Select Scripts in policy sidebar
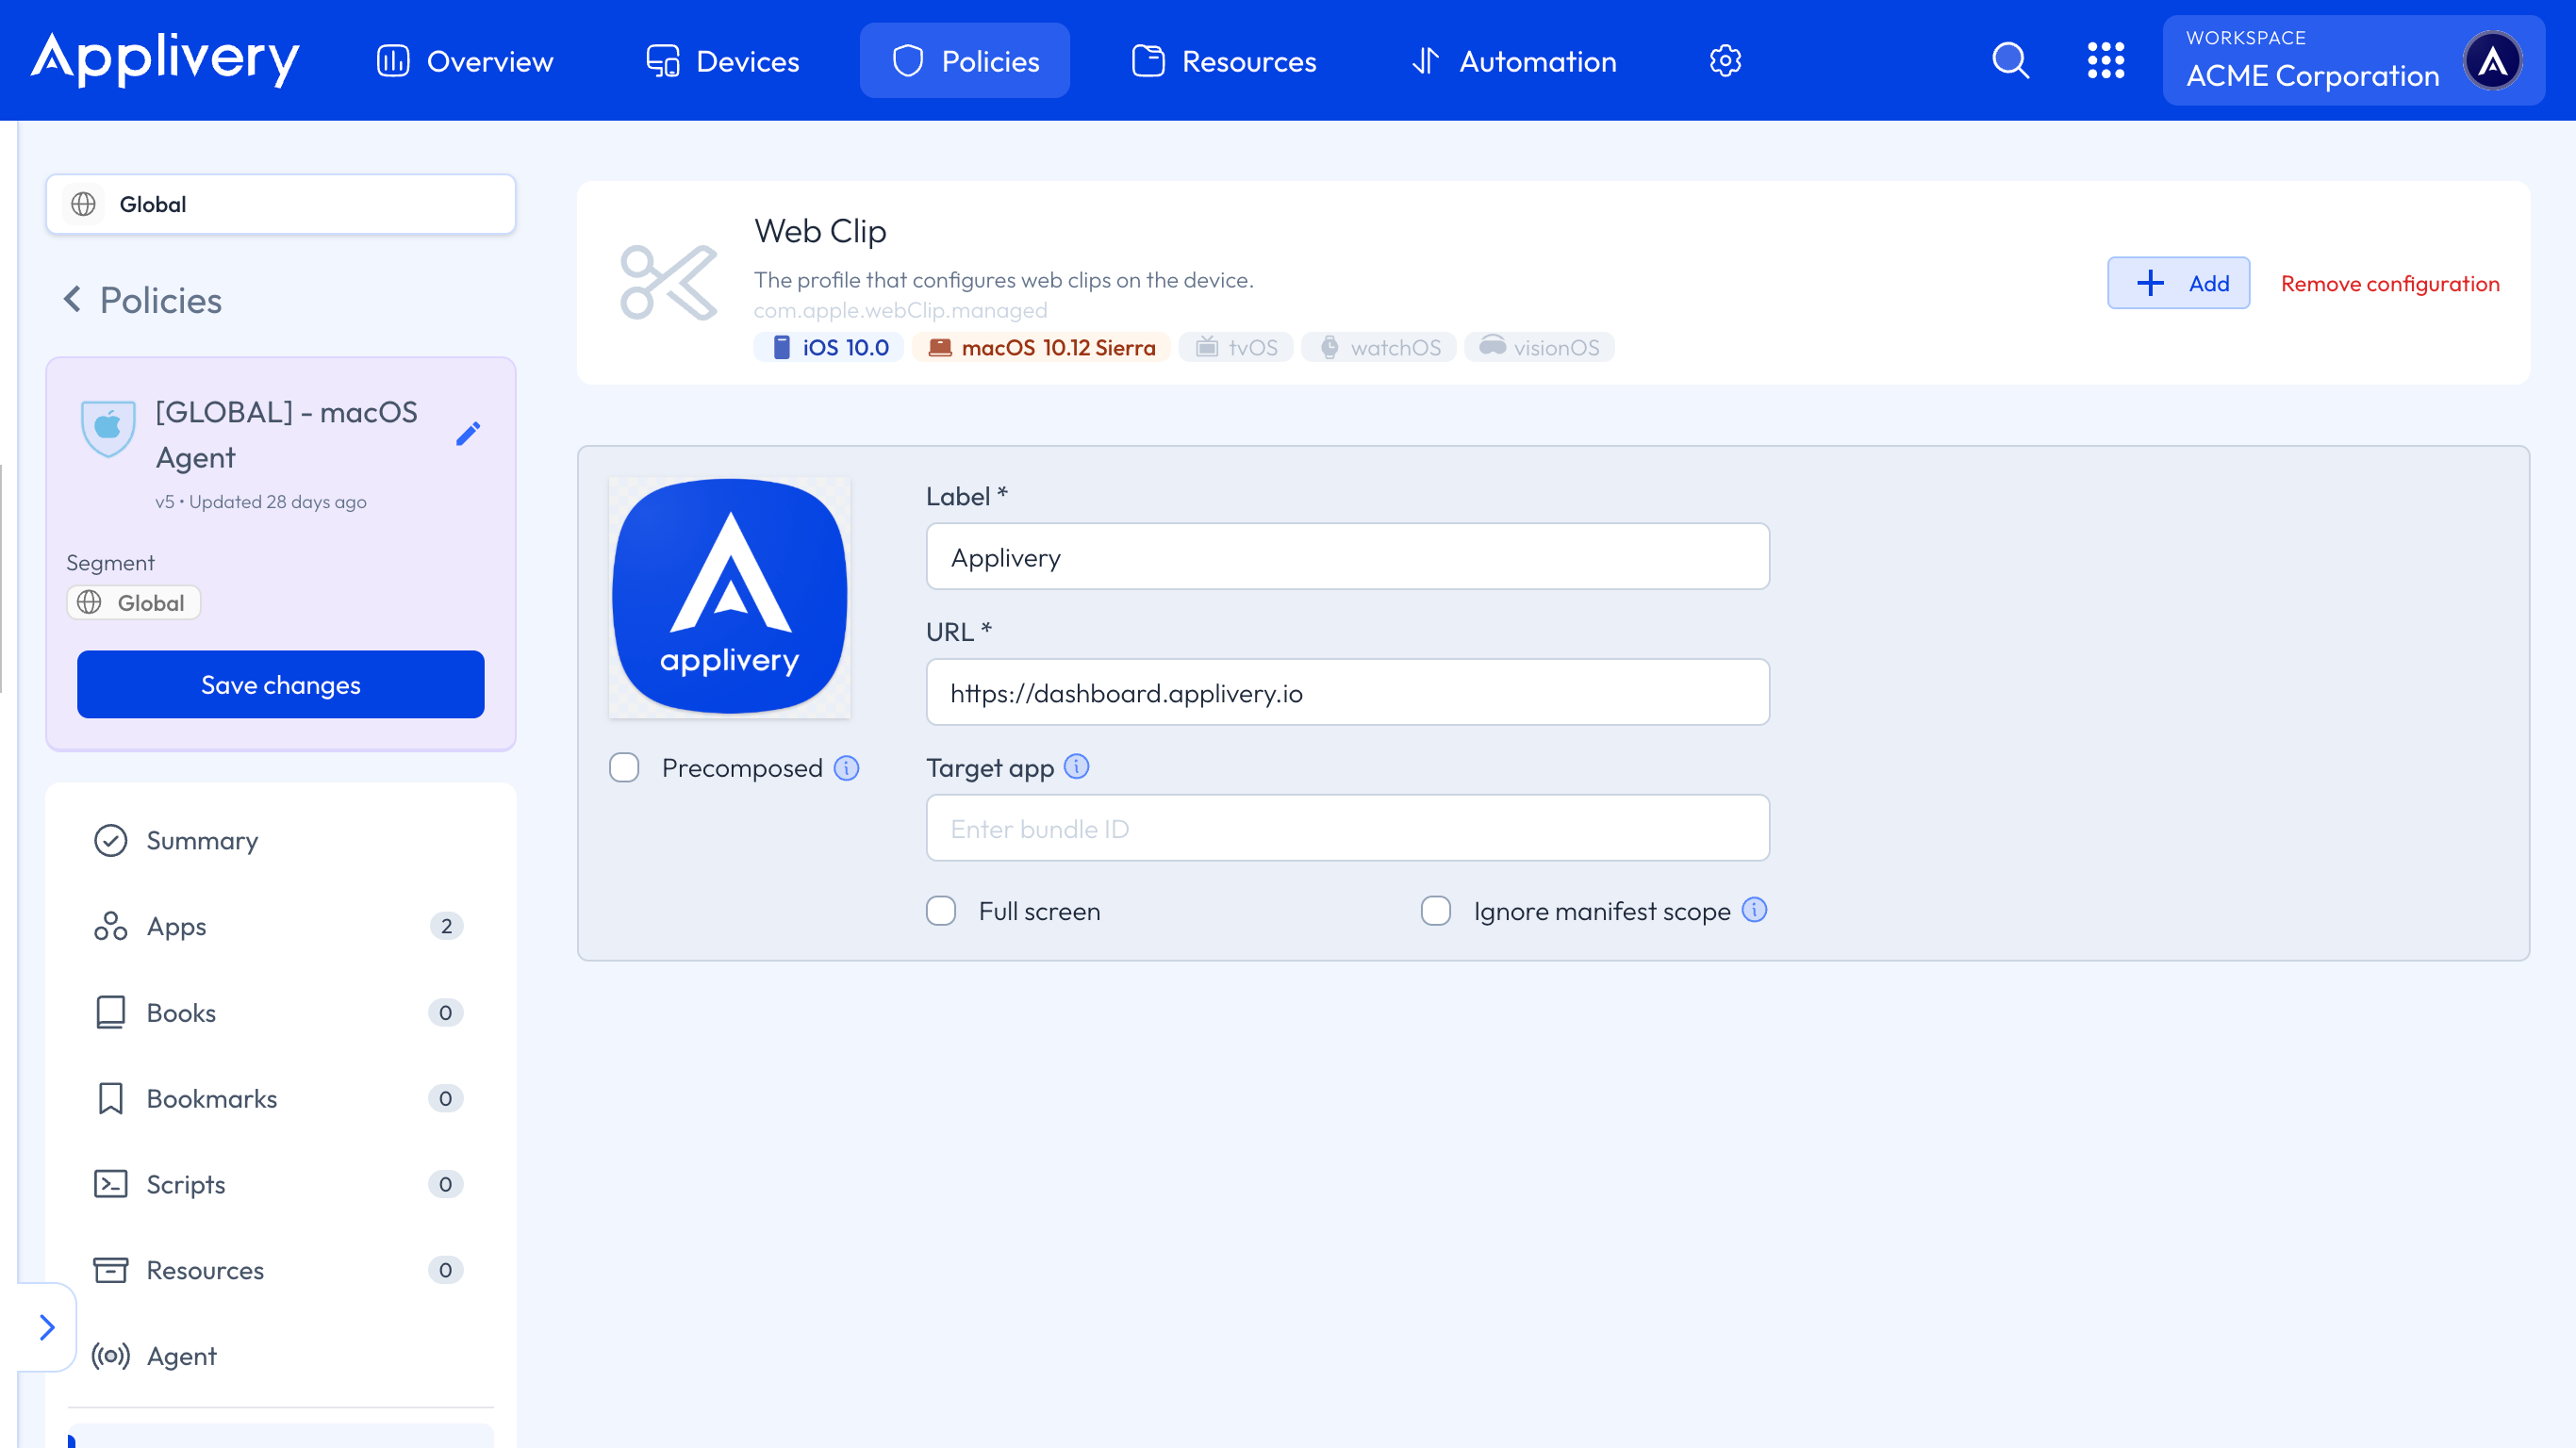2576x1448 pixels. (281, 1184)
